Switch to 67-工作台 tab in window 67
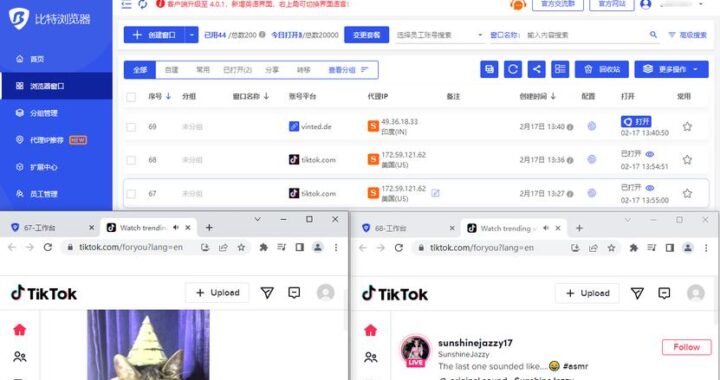The image size is (720, 380). pyautogui.click(x=51, y=228)
